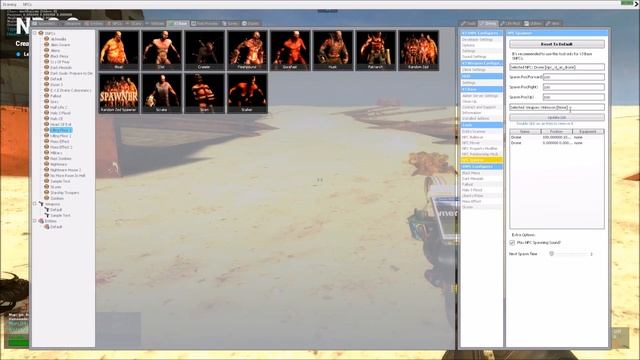
Task: Switch to the Saves tab
Action: (231, 24)
